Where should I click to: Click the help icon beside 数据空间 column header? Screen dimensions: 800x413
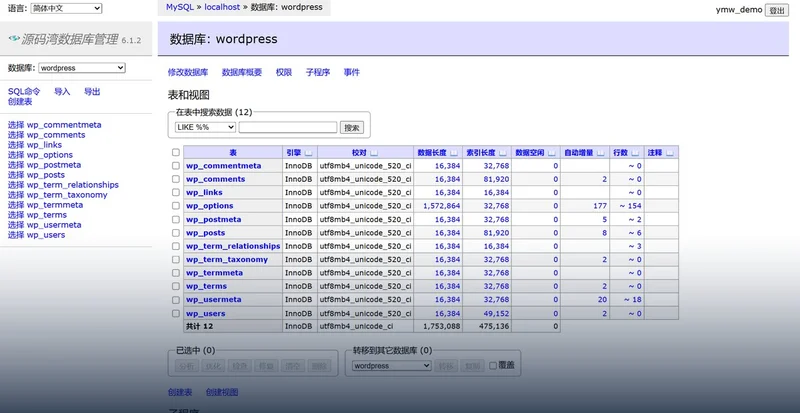(552, 153)
